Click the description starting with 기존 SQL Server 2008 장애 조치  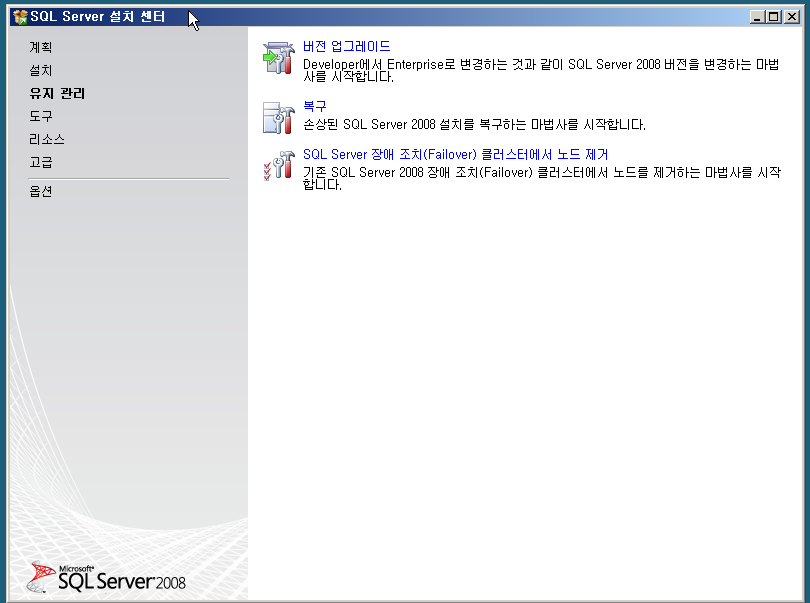[x=542, y=178]
